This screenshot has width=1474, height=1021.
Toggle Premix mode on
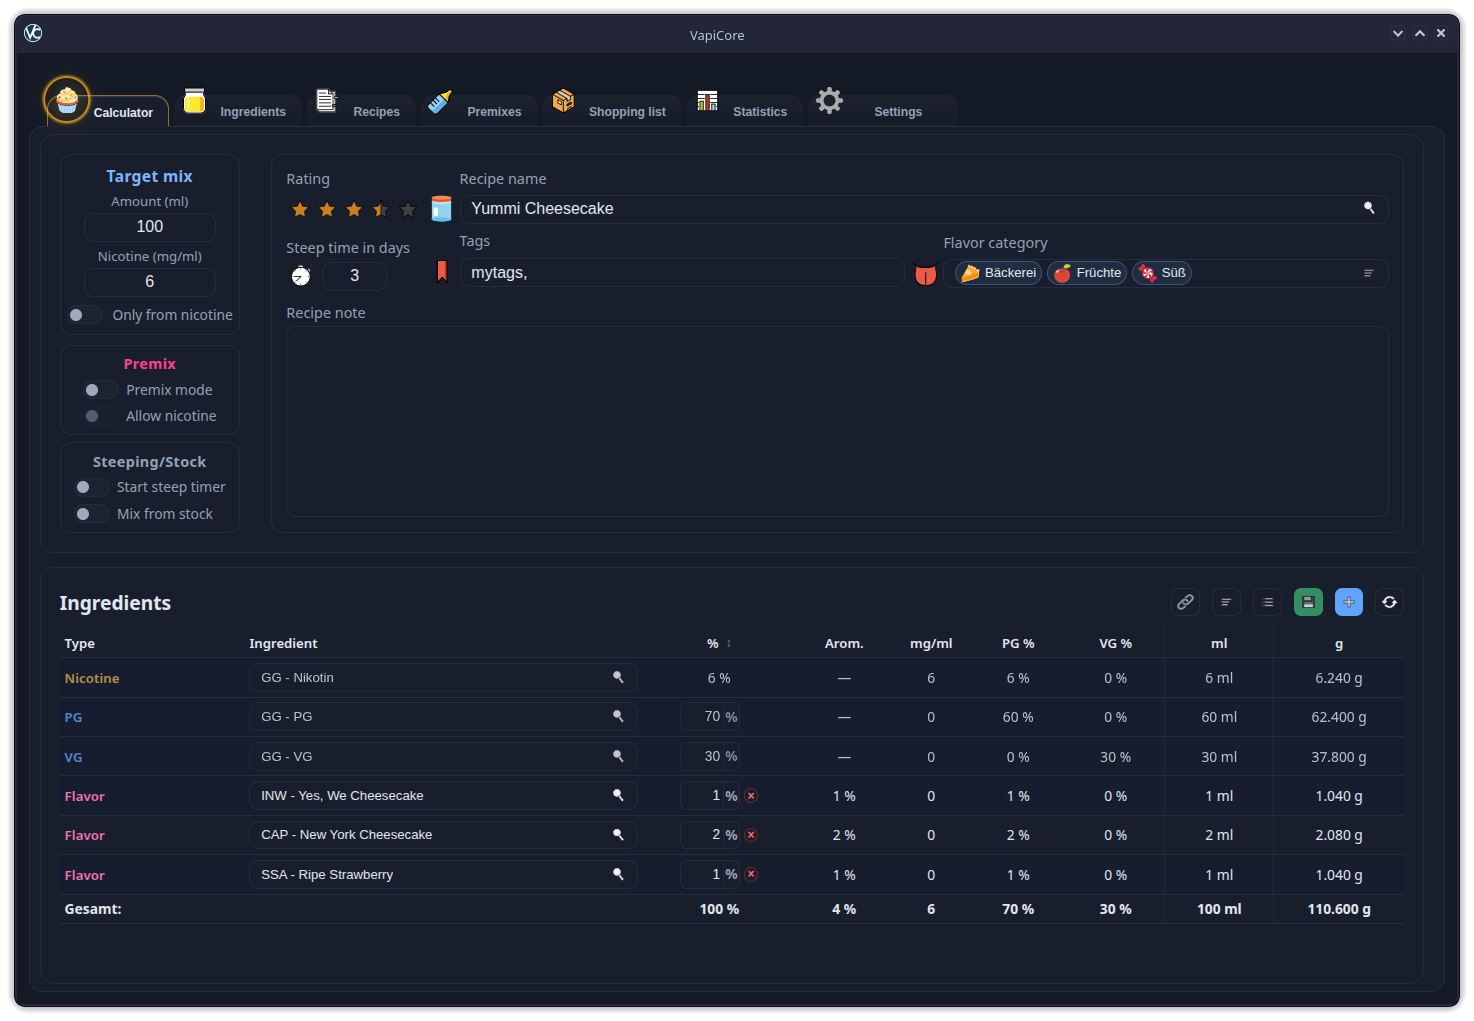tap(99, 390)
